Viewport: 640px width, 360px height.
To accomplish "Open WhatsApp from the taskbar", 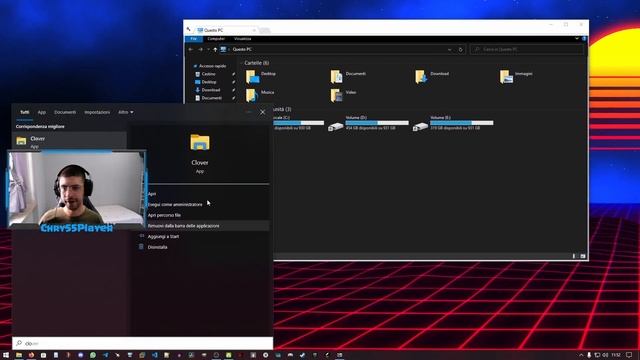I will click(x=93, y=355).
